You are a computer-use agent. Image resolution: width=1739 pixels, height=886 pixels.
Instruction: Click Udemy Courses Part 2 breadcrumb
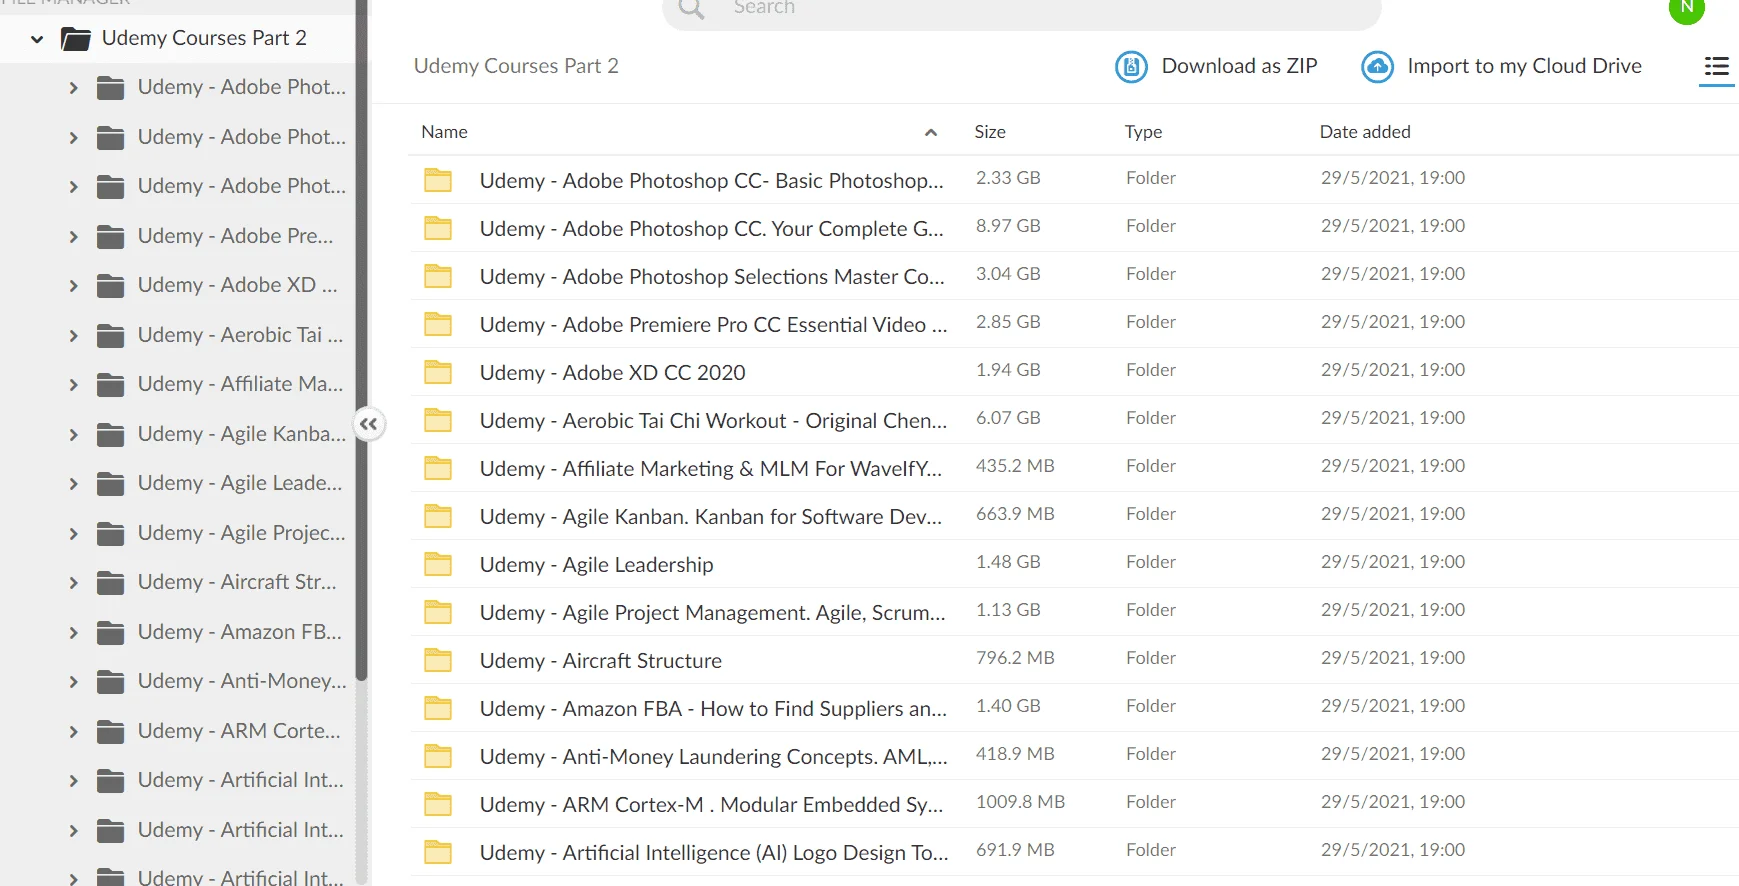tap(516, 66)
